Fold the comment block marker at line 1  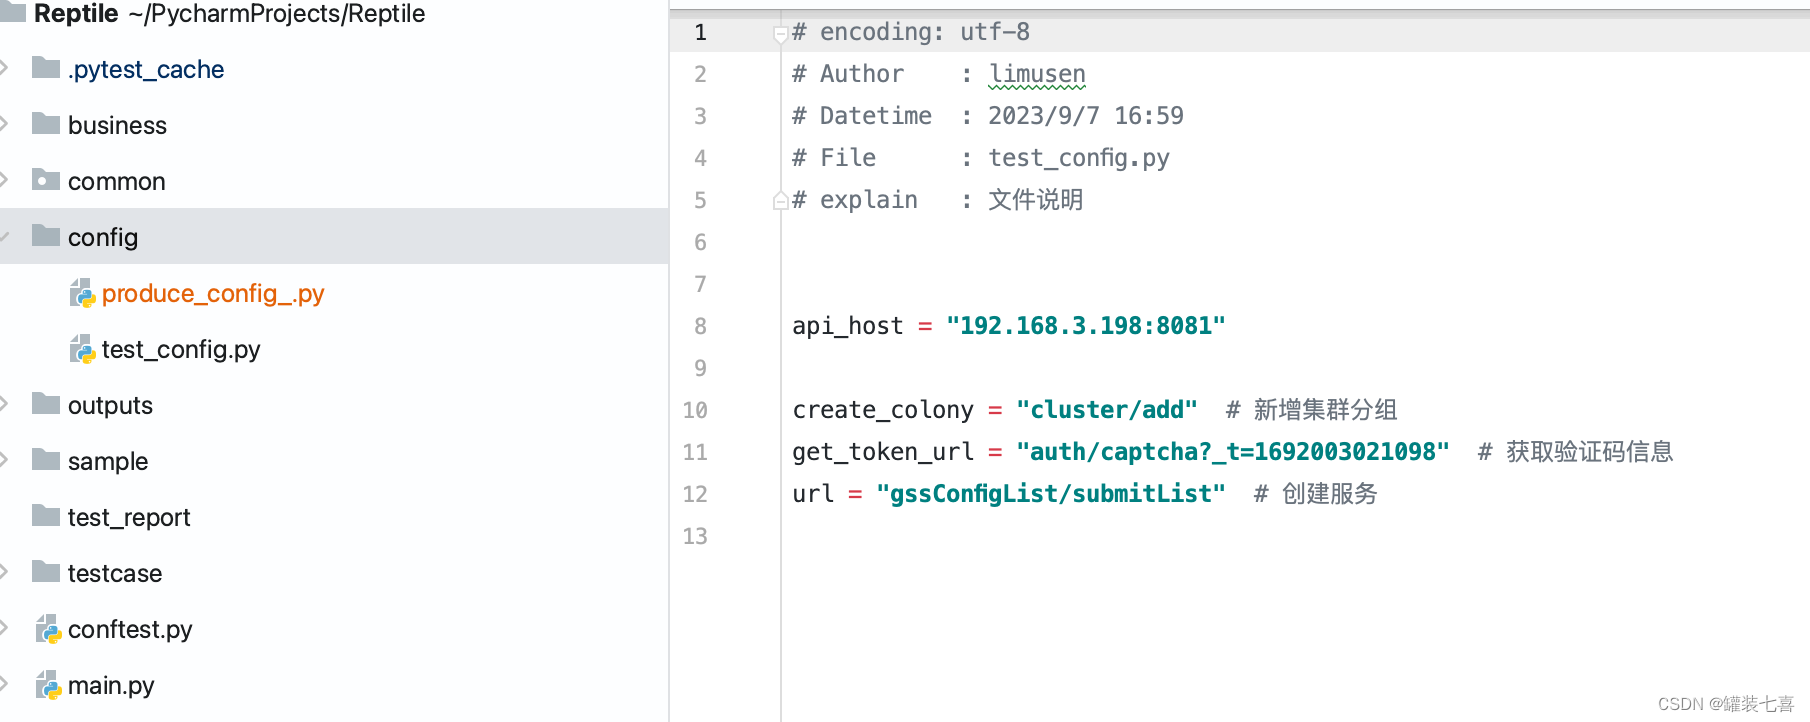click(780, 34)
